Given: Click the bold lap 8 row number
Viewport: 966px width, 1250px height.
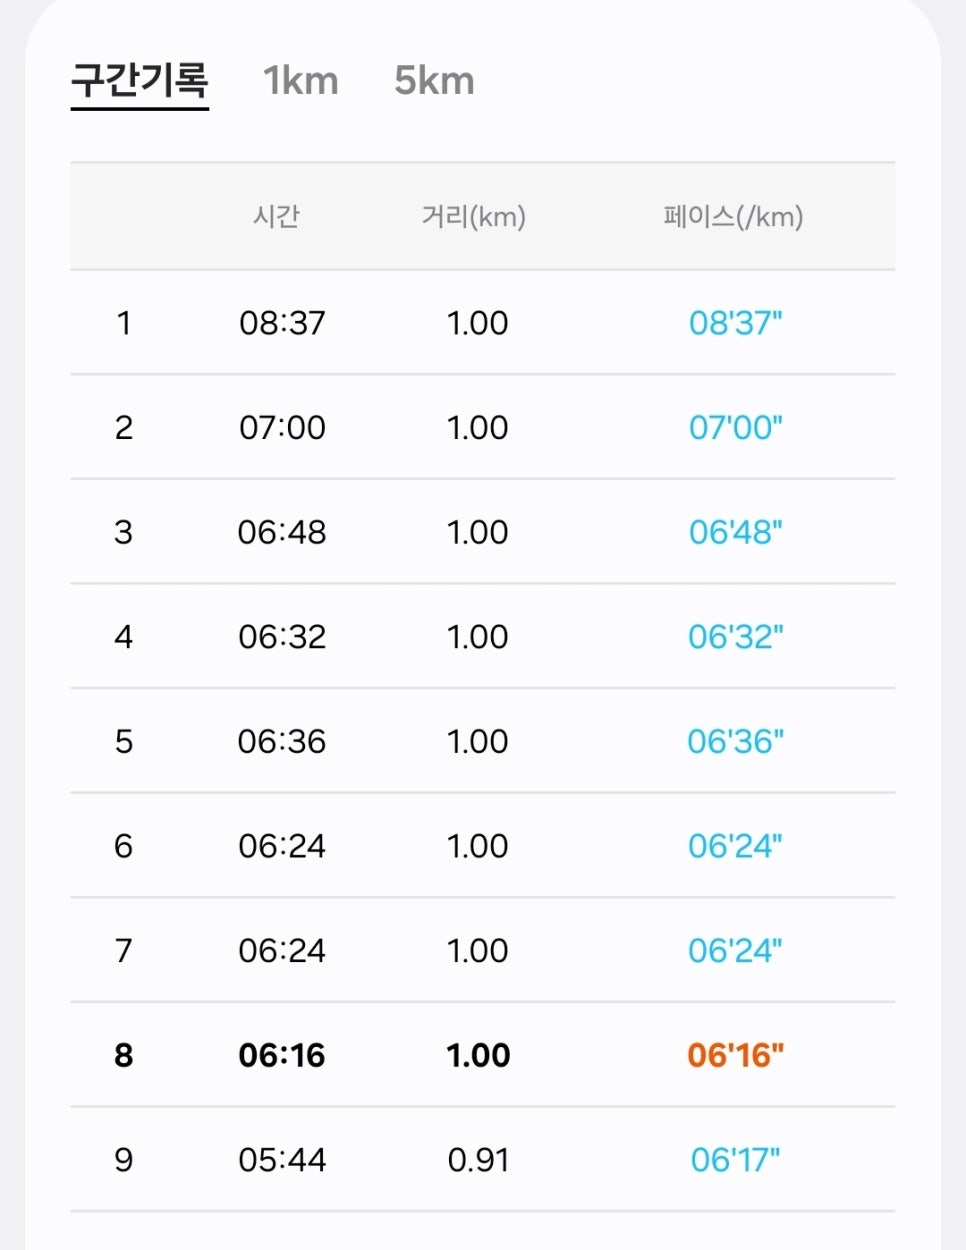Looking at the screenshot, I should coord(123,1055).
